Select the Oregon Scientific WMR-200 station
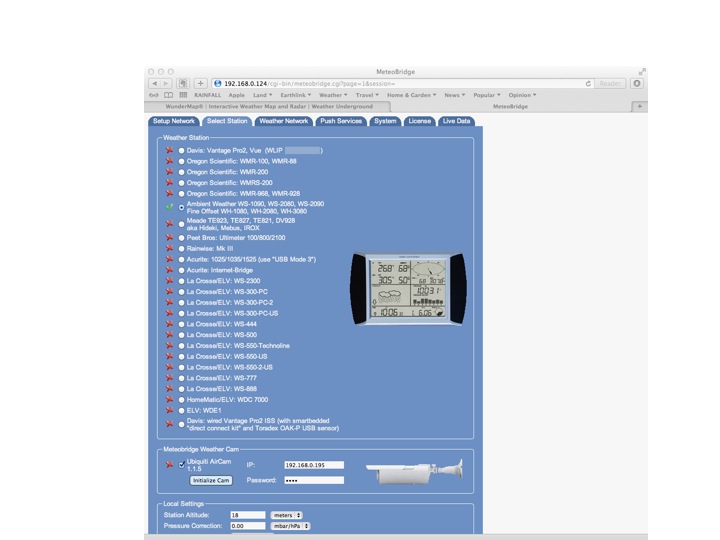 [181, 172]
